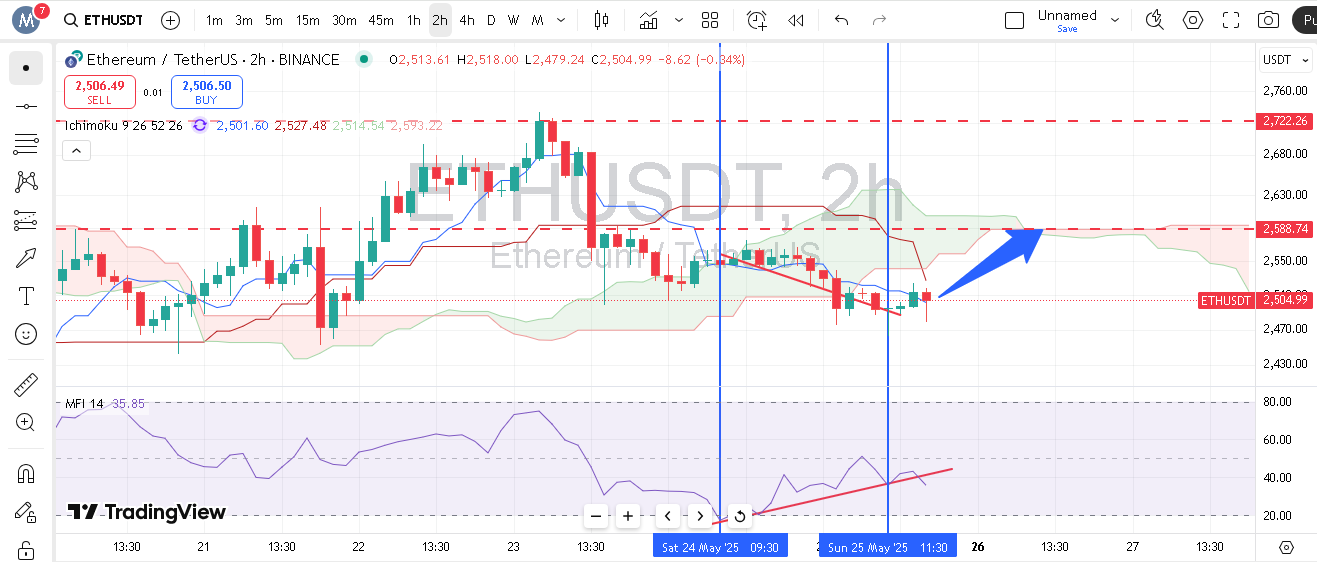Click the Publish button

[x=1304, y=20]
